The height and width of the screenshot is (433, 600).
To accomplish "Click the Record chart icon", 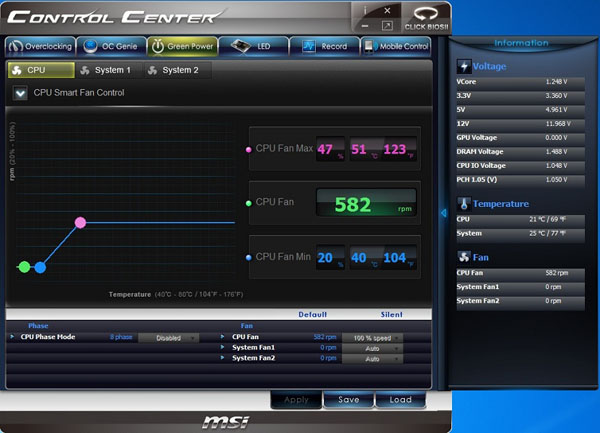I will (309, 46).
